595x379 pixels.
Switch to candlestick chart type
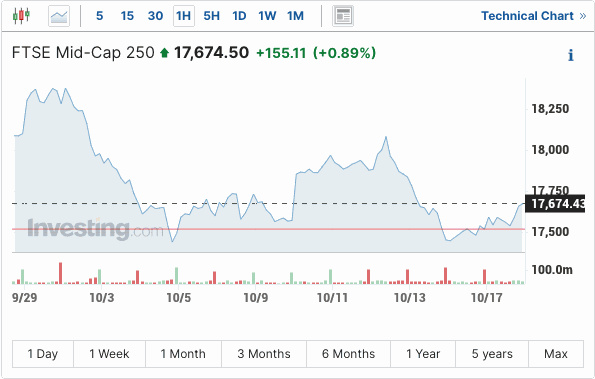pos(21,16)
